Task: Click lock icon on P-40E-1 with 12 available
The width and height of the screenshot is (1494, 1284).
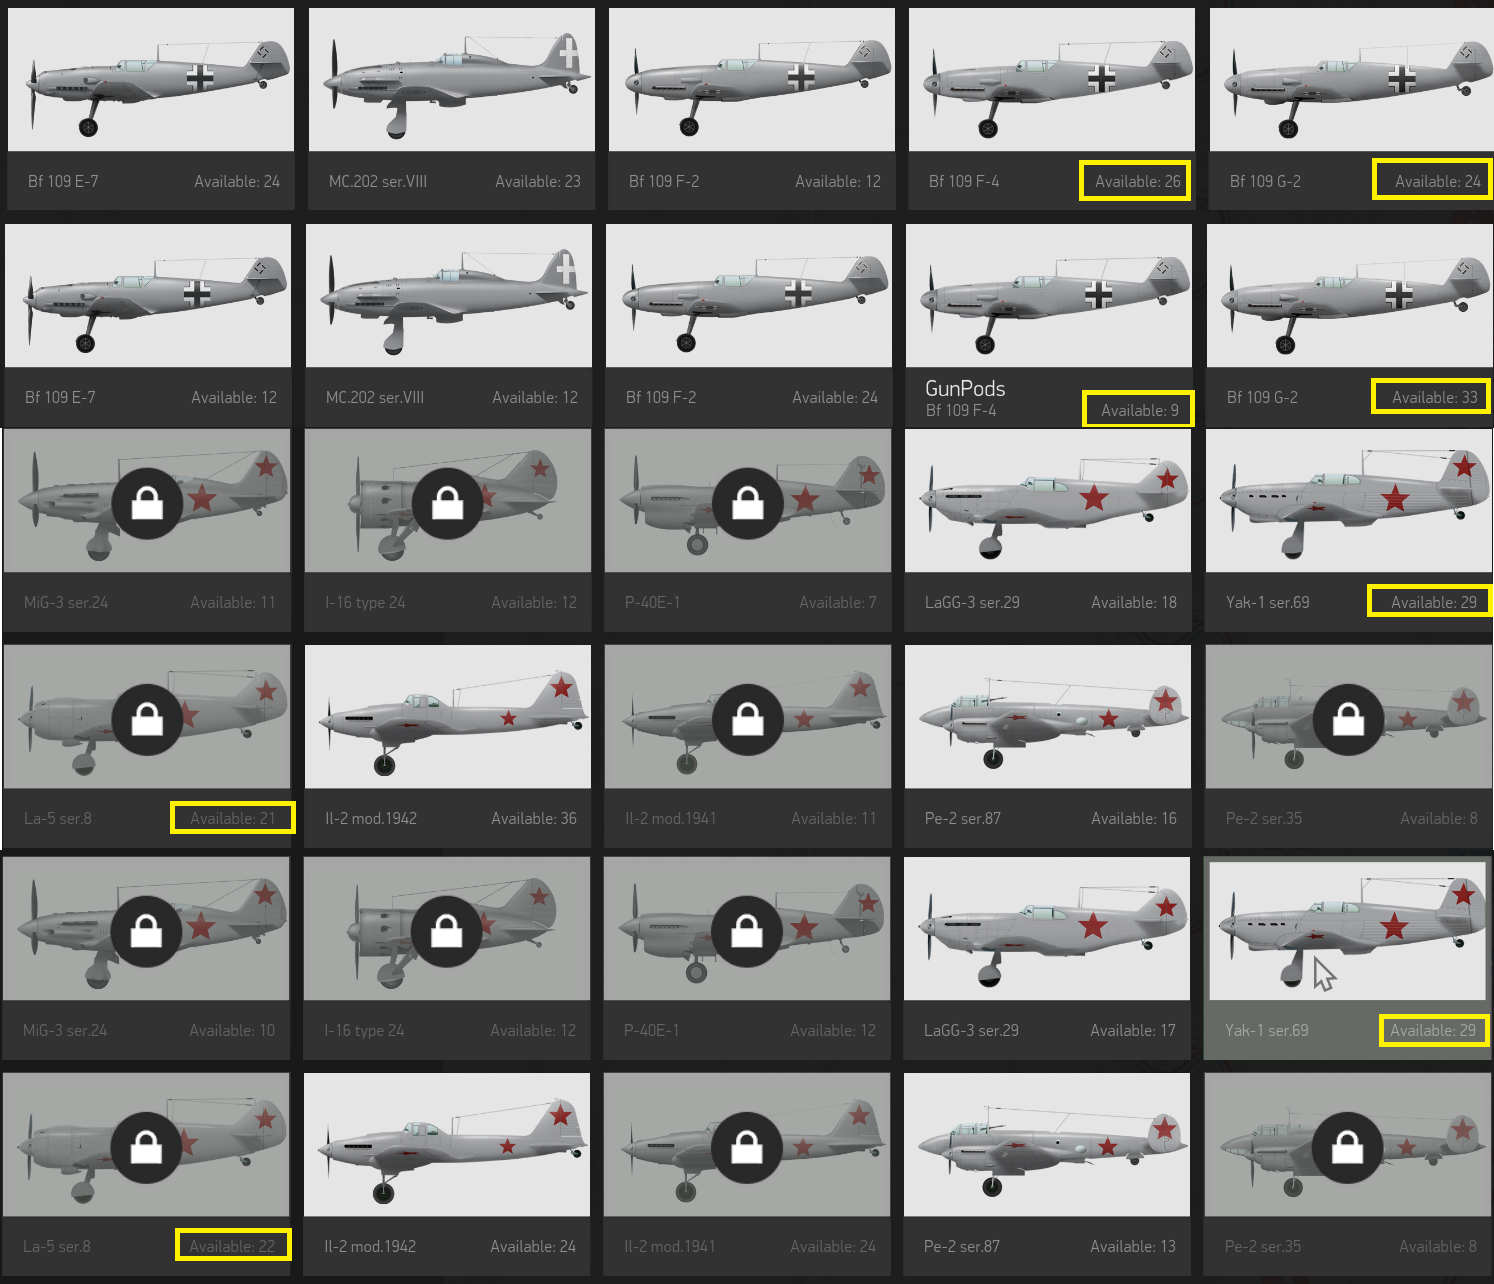Action: point(747,931)
